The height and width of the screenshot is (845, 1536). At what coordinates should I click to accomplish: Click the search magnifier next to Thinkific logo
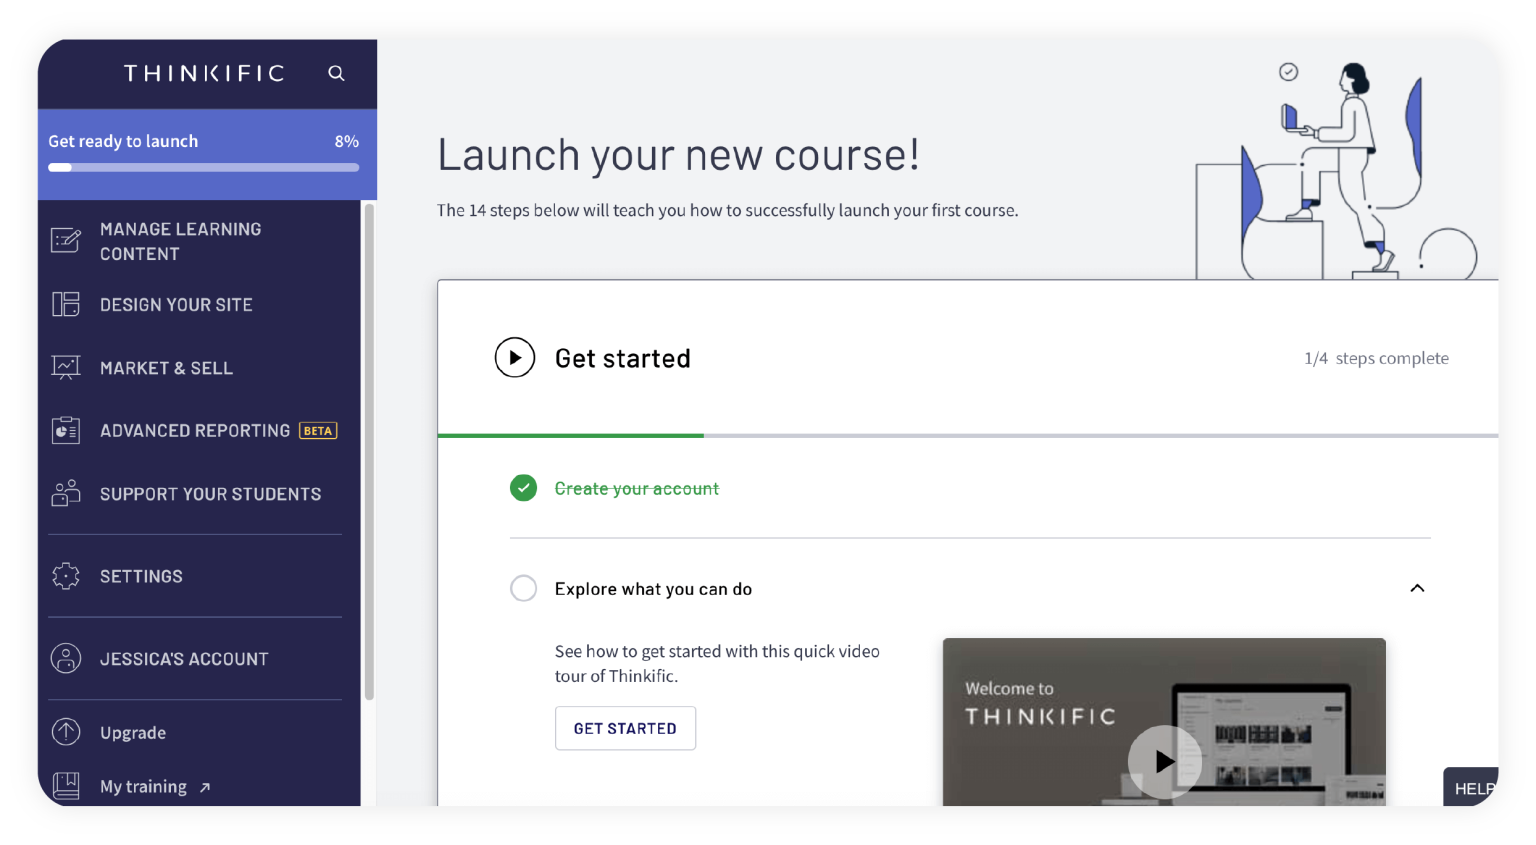(336, 73)
